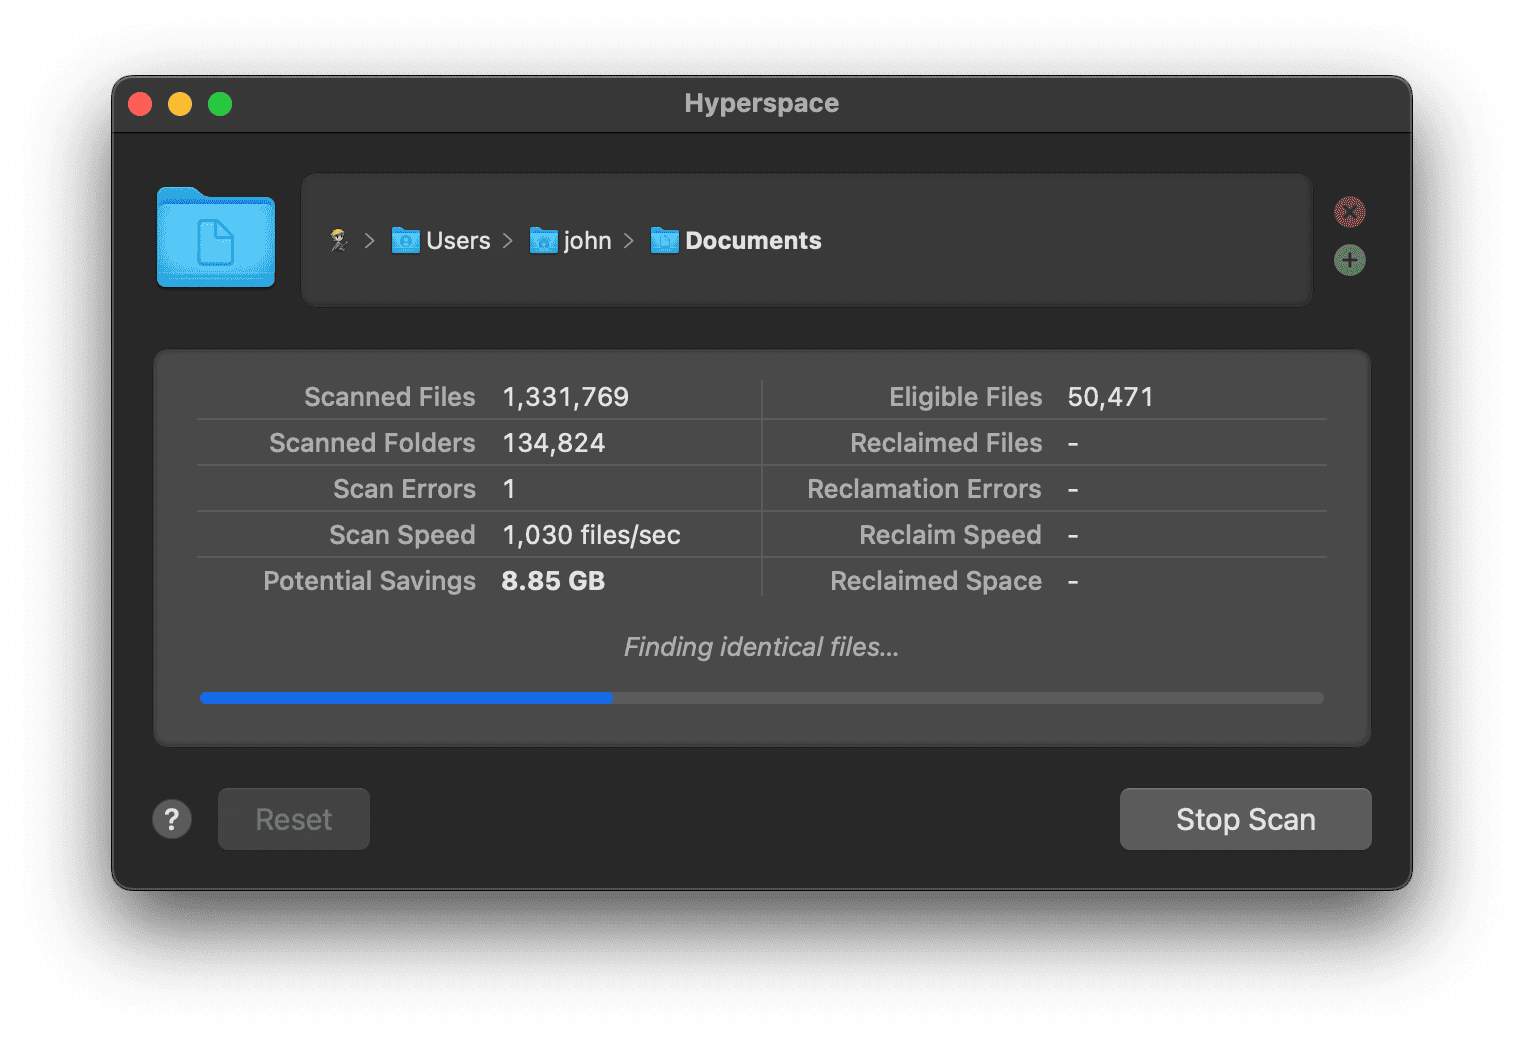Click the chevron after the disk icon
The image size is (1524, 1038).
pyautogui.click(x=369, y=241)
